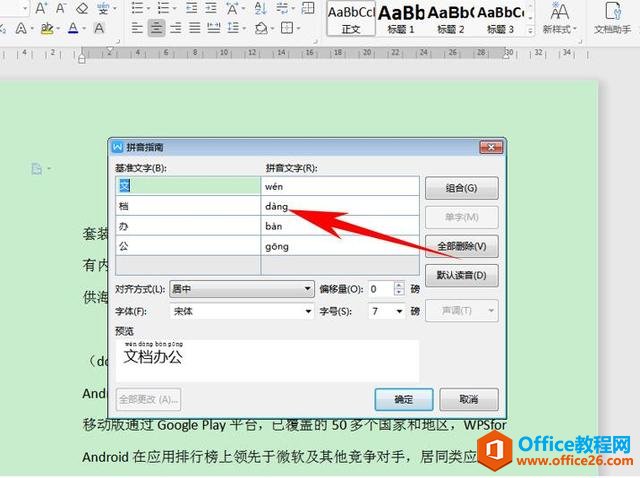
Task: Click the text effects outlined A icon
Action: pos(21,28)
